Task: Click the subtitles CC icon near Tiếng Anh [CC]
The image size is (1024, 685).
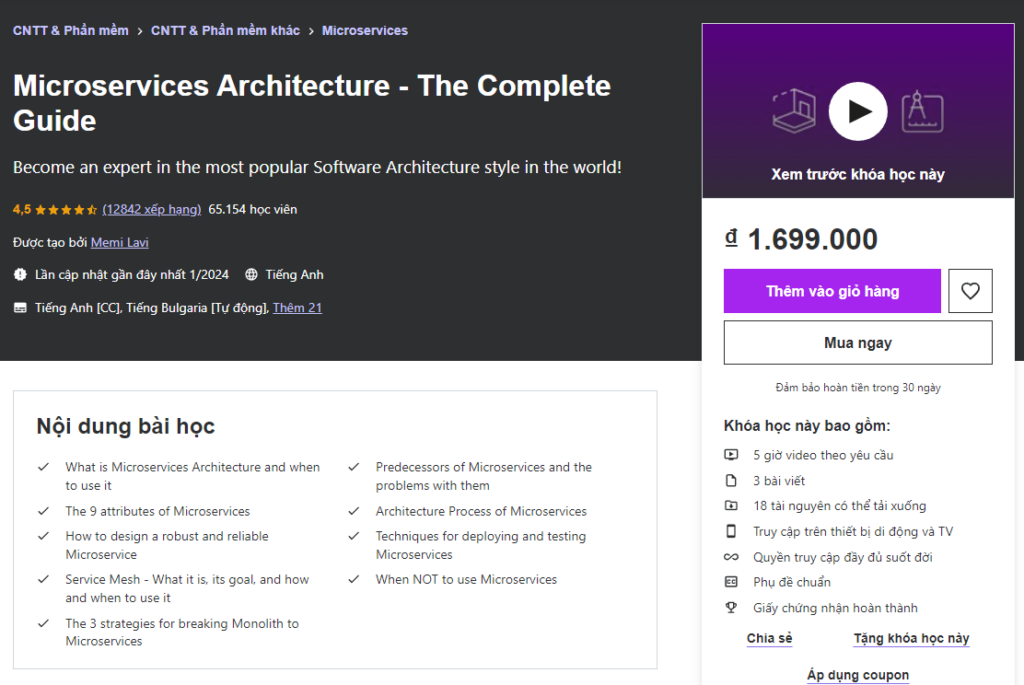Action: coord(20,308)
